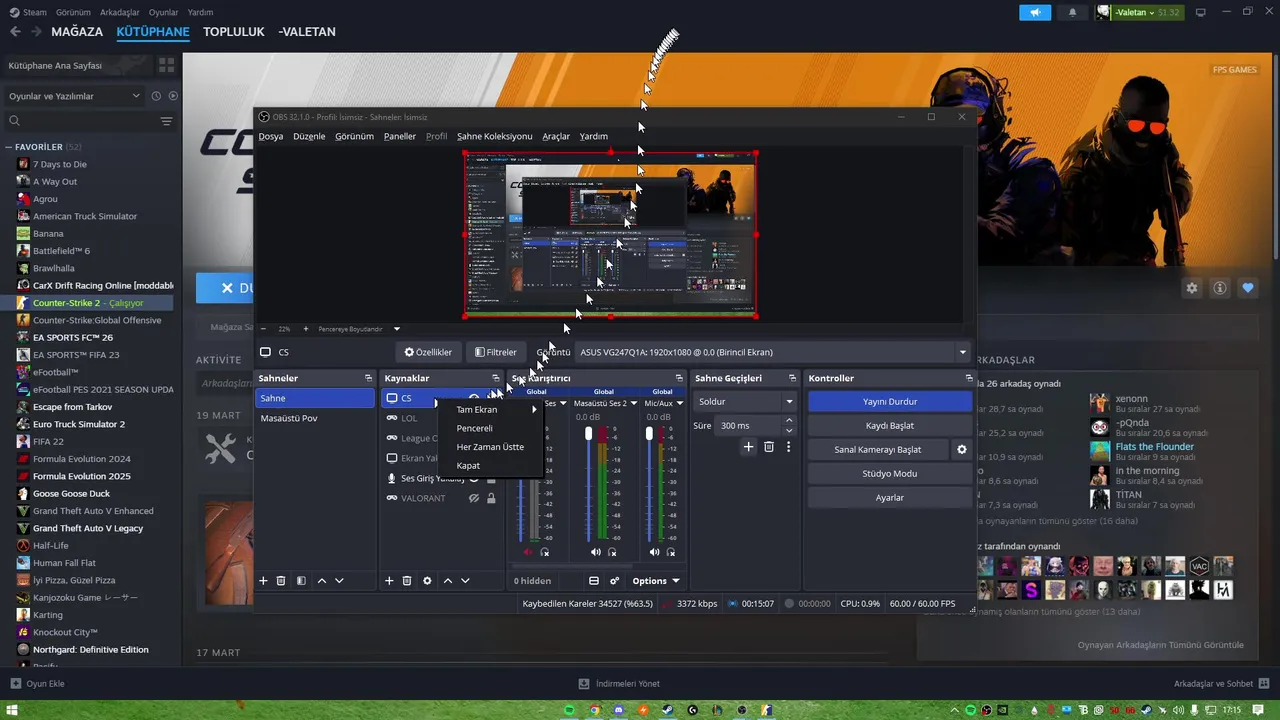Click Kaydı Başlat button
Image resolution: width=1280 pixels, height=720 pixels.
pyautogui.click(x=890, y=425)
